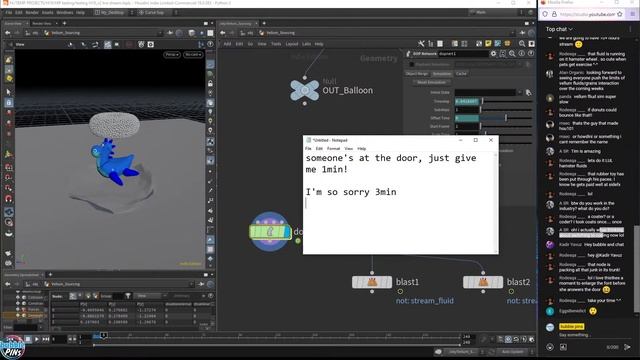Adjust the Offset Time slider

pyautogui.click(x=506, y=118)
